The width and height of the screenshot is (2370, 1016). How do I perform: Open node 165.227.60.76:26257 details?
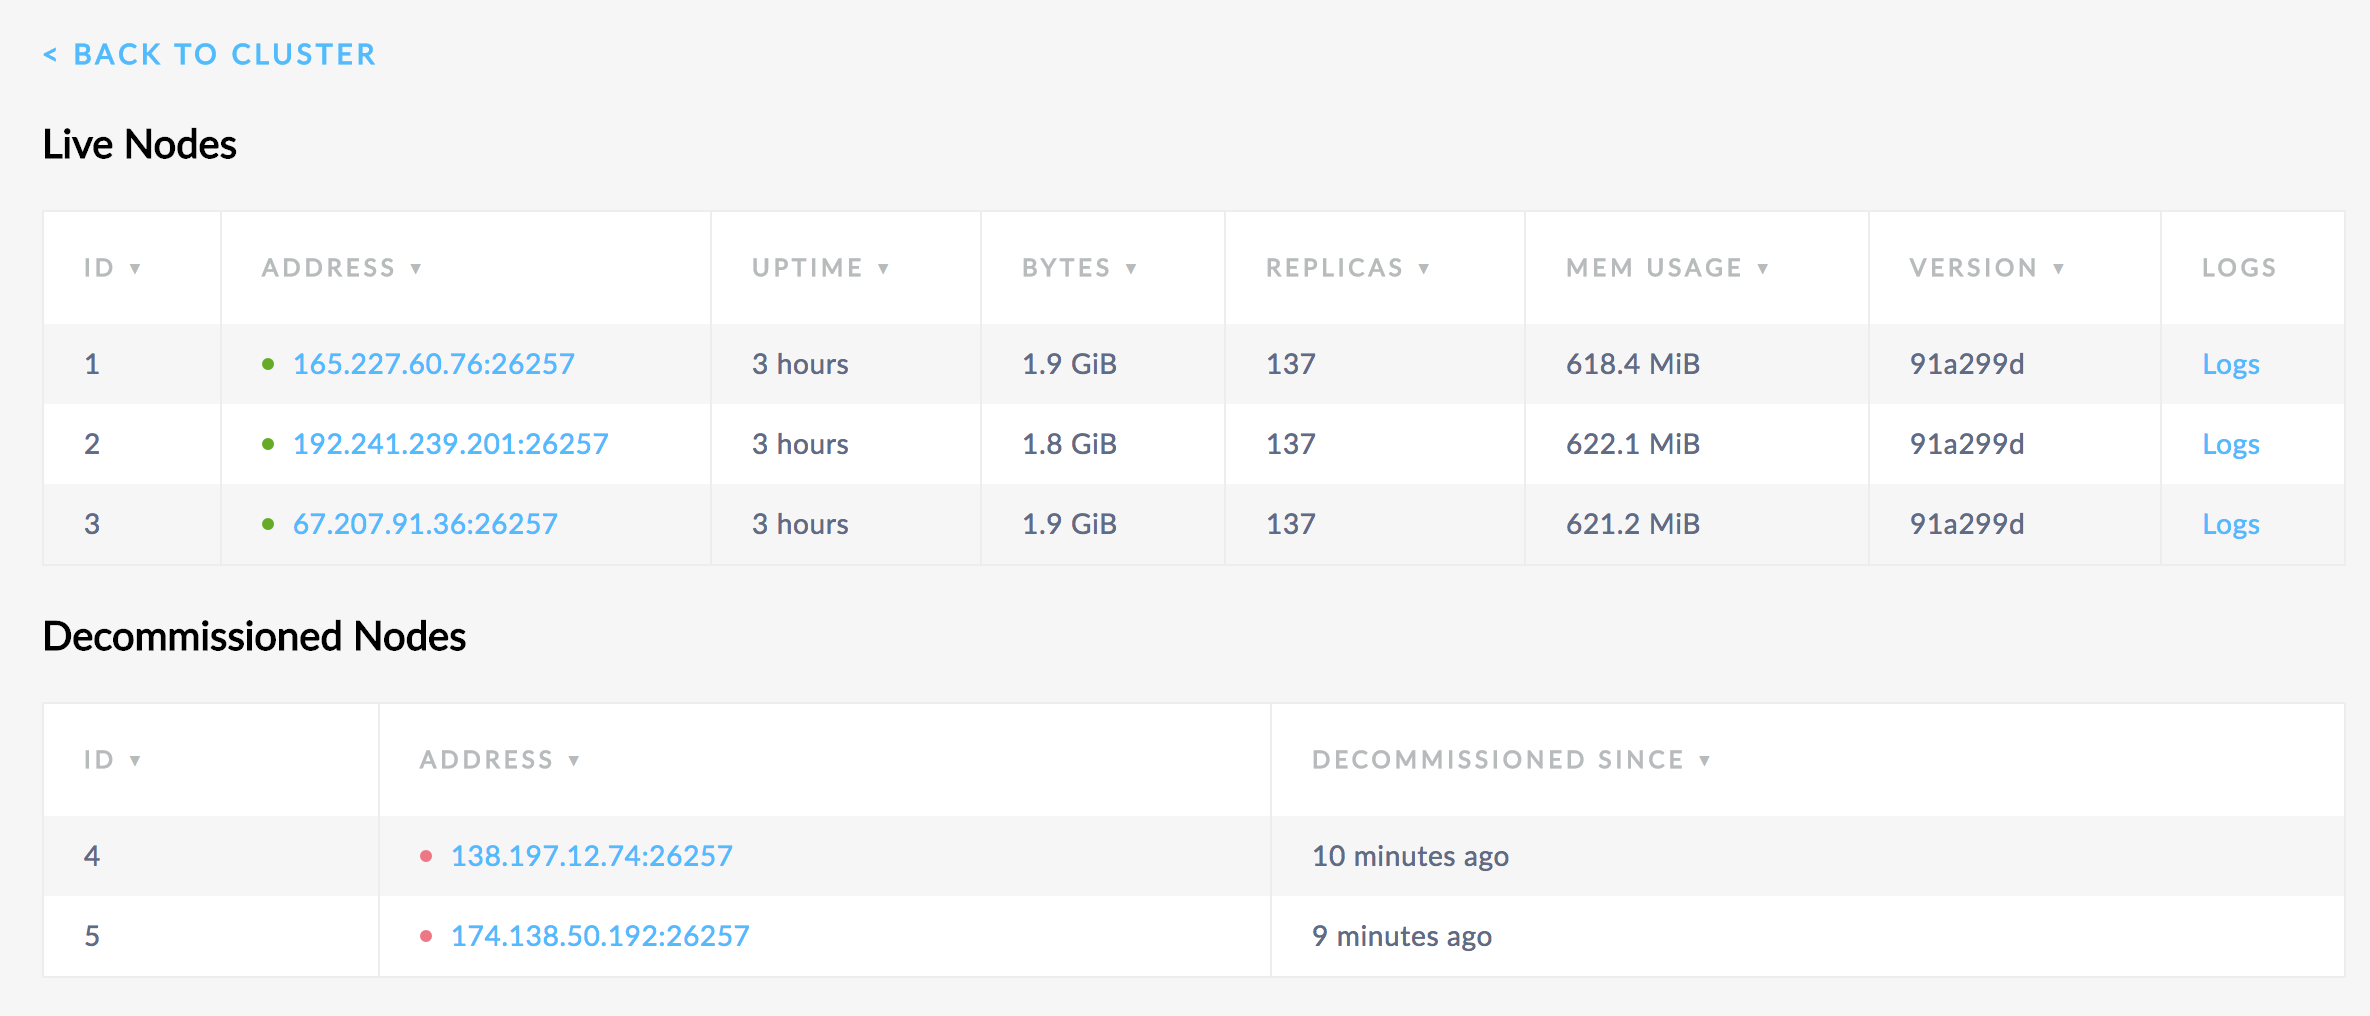pos(434,364)
